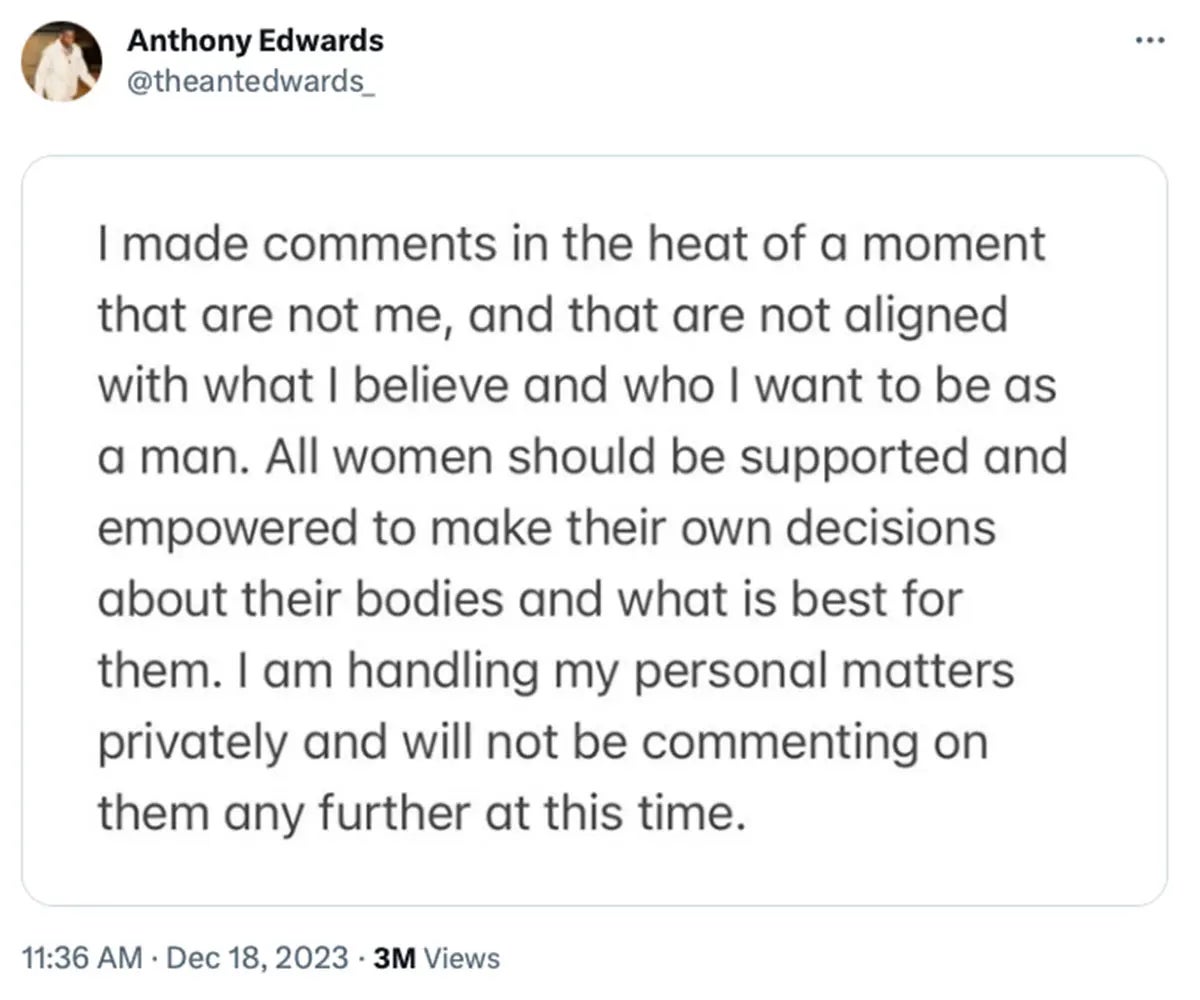This screenshot has height=1000, width=1200.
Task: Click the line starting "privately and will not"
Action: (x=543, y=742)
